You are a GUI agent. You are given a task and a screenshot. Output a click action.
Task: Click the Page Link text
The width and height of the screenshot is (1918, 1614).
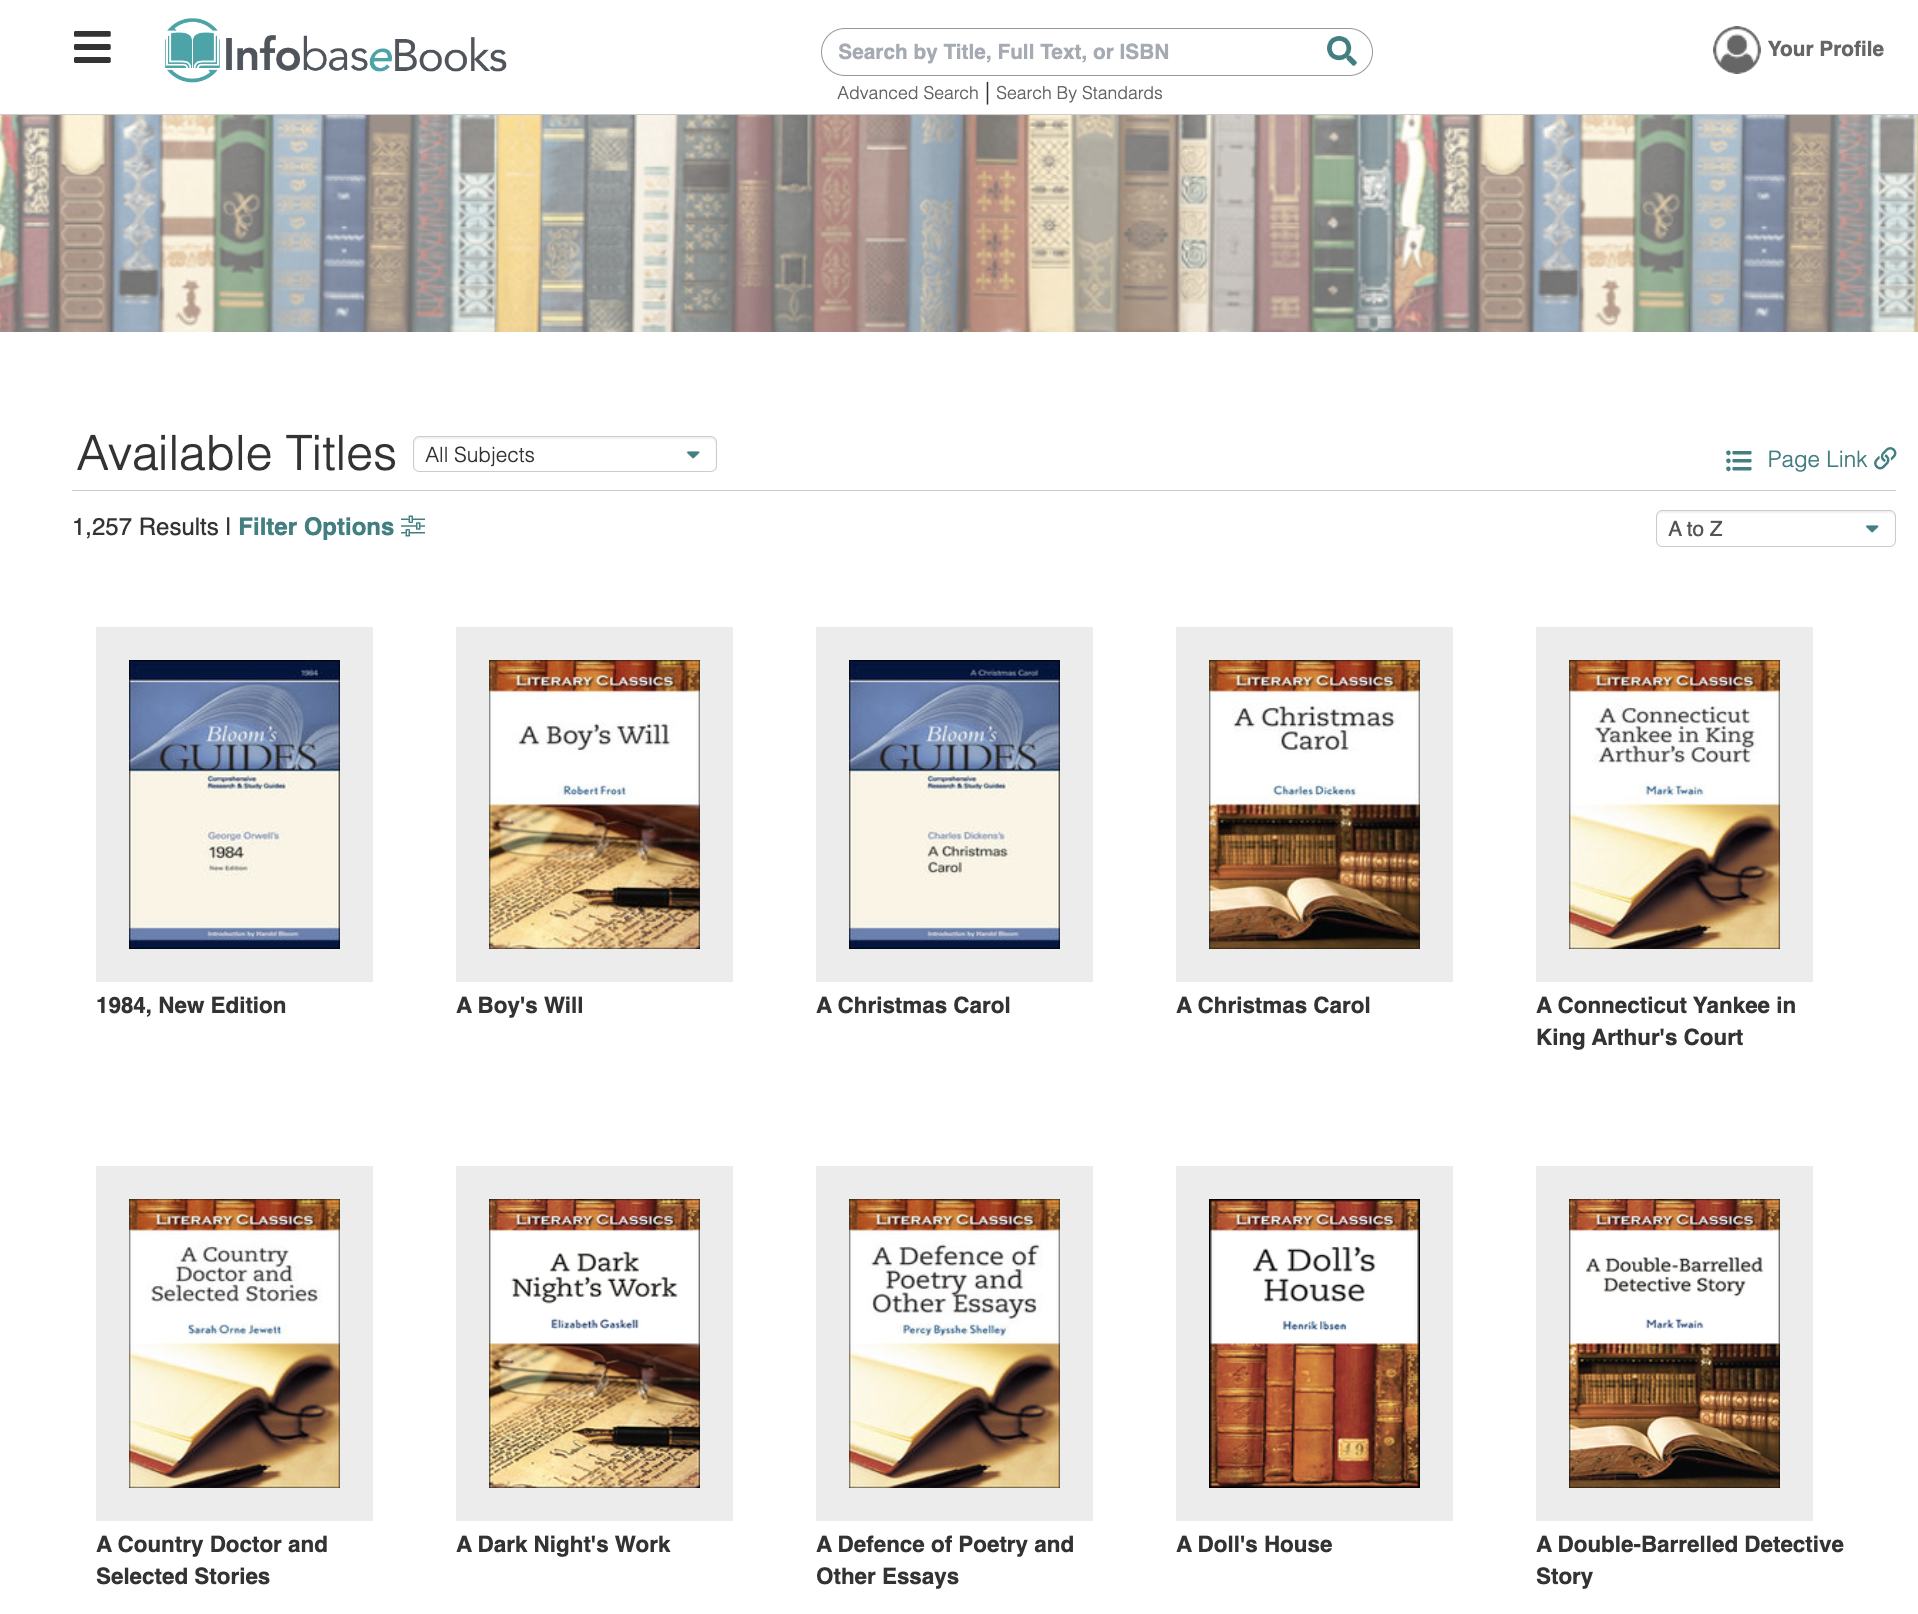[x=1816, y=459]
